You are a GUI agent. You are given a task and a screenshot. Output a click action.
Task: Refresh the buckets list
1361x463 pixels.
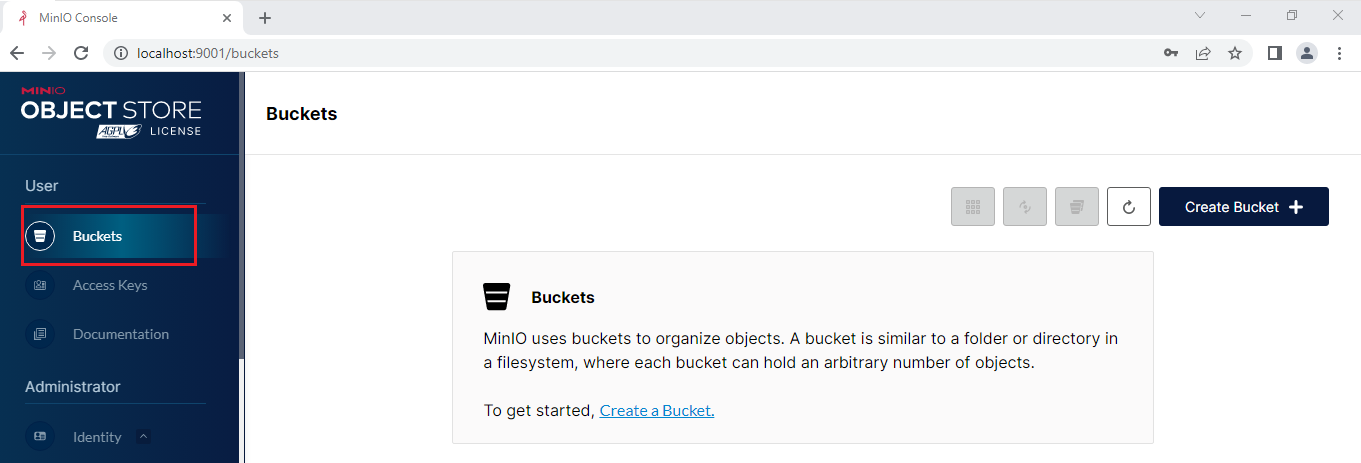click(x=1129, y=207)
